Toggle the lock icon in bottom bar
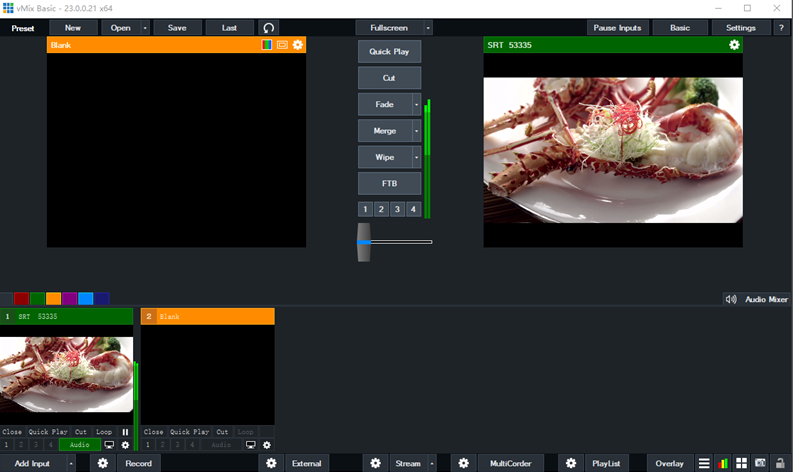The image size is (793, 472). pyautogui.click(x=780, y=463)
